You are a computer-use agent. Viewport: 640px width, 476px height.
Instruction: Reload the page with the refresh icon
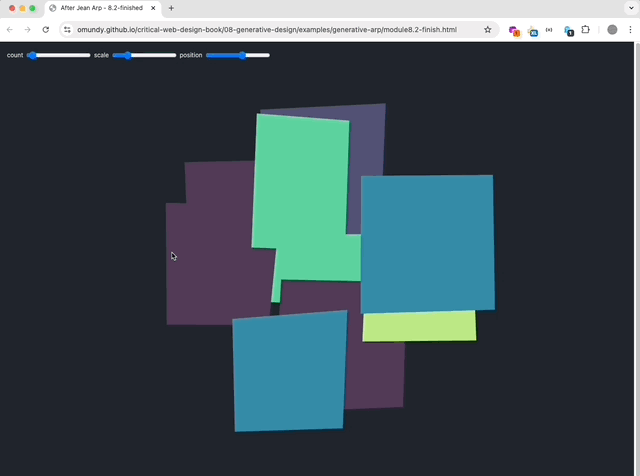click(45, 30)
